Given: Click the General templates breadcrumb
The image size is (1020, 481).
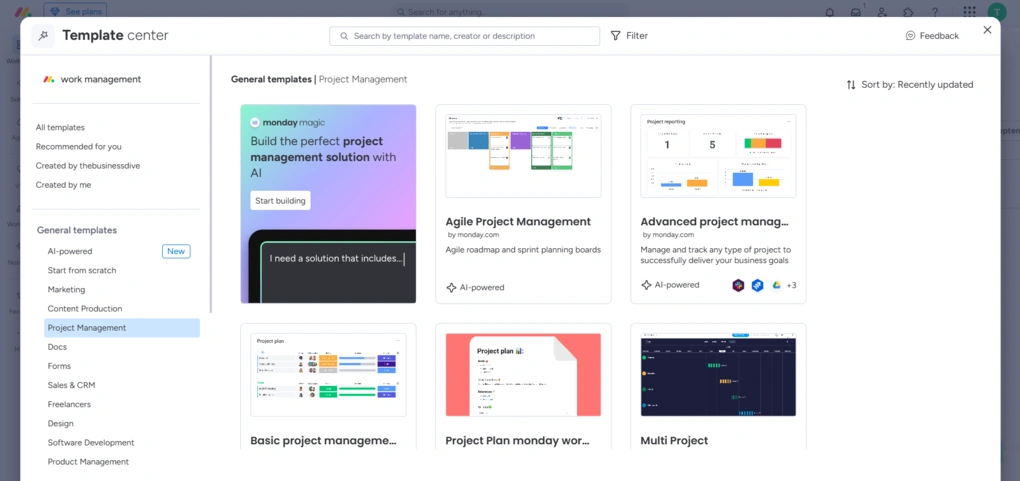Looking at the screenshot, I should pos(271,79).
